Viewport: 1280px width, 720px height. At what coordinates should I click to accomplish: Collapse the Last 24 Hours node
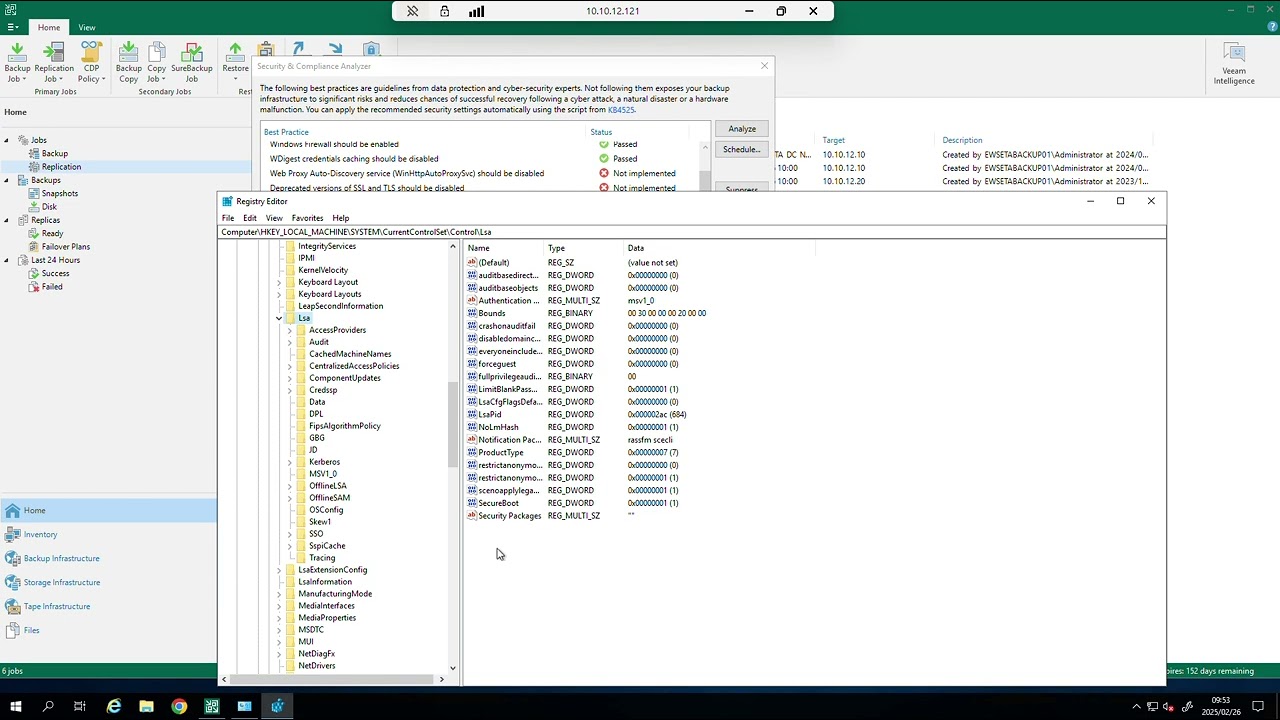pos(7,260)
